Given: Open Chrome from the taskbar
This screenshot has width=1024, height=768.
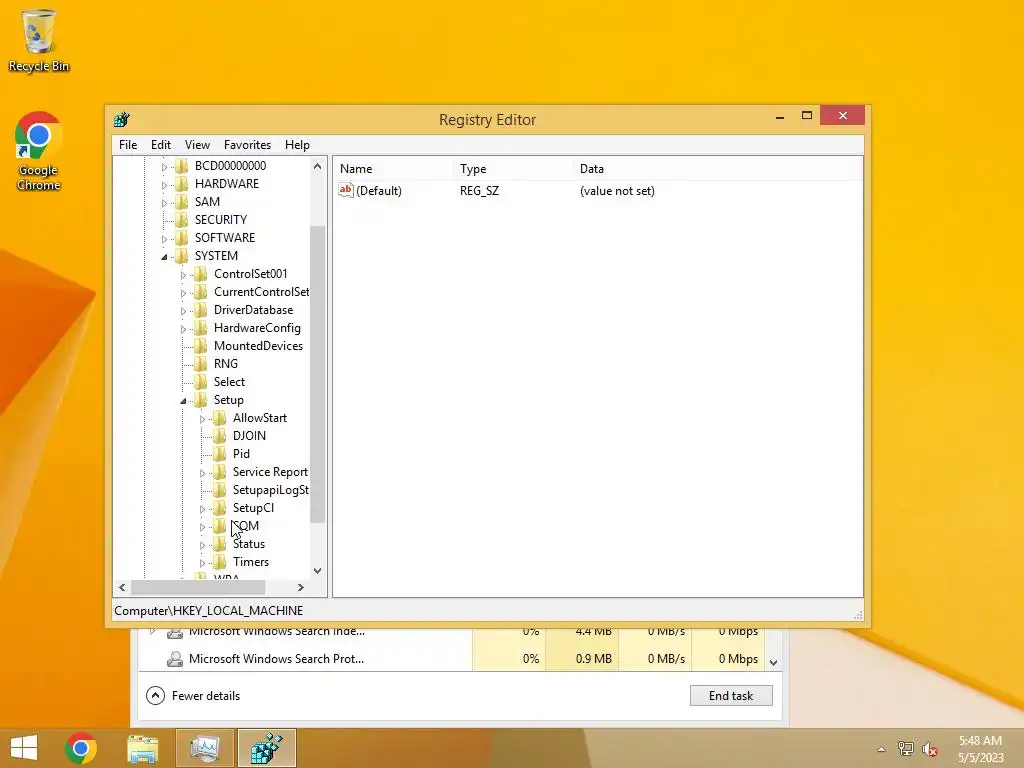Looking at the screenshot, I should 81,748.
